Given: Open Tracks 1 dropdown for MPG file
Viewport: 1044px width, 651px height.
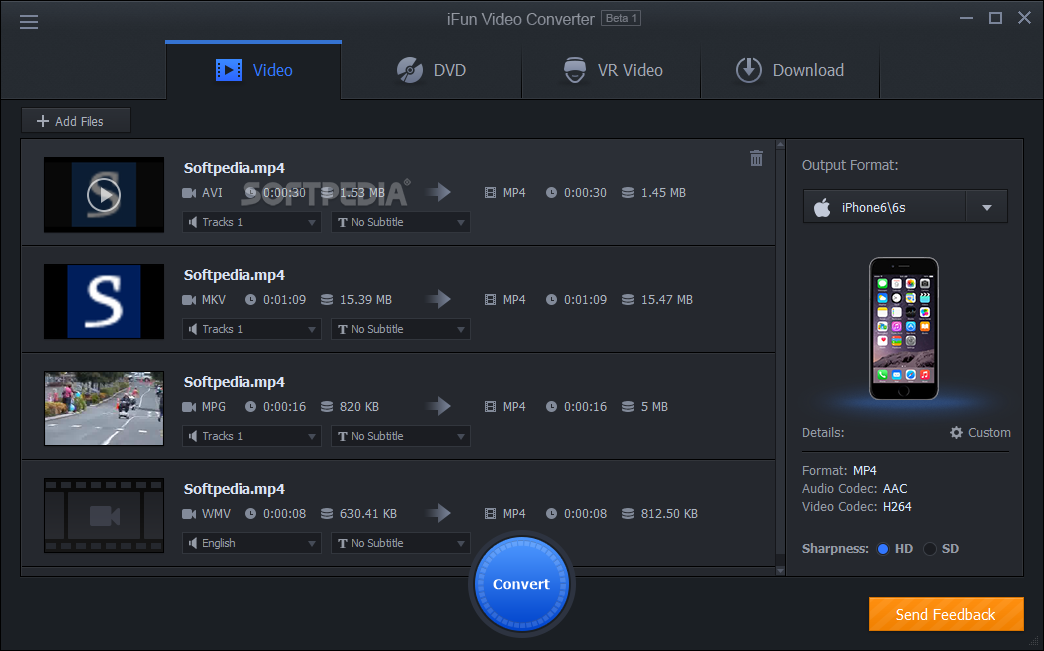Looking at the screenshot, I should (252, 436).
